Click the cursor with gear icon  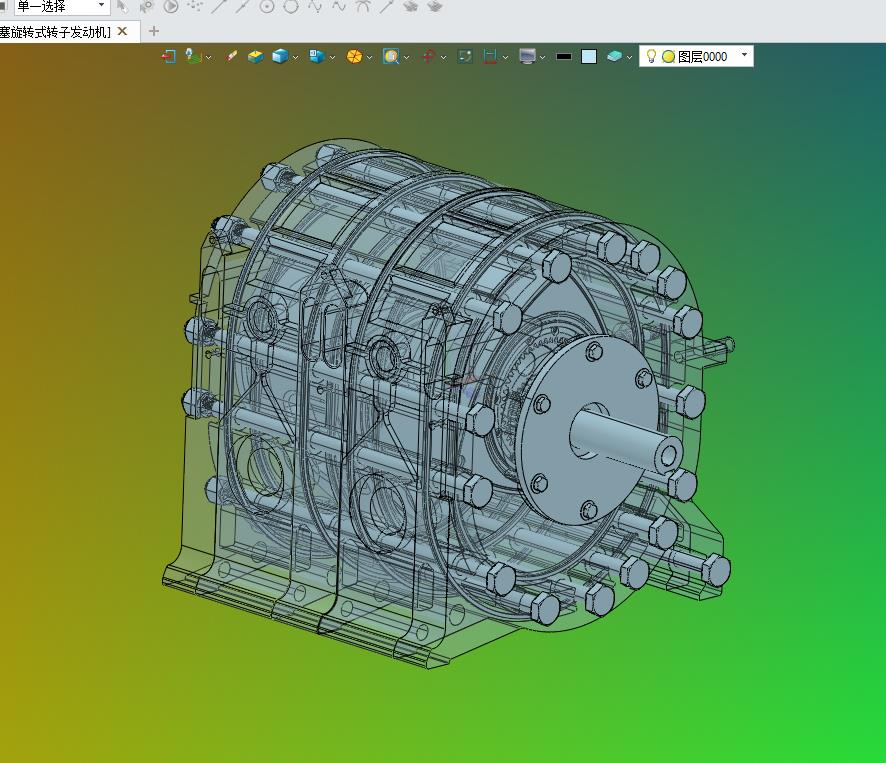pos(146,6)
